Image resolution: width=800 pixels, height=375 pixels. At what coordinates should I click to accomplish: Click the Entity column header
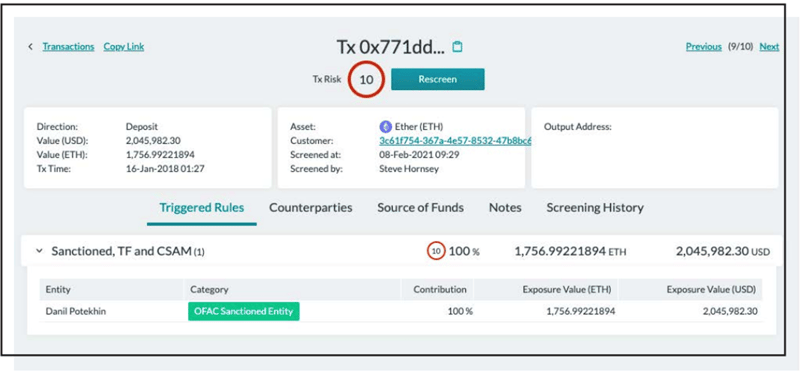click(58, 289)
